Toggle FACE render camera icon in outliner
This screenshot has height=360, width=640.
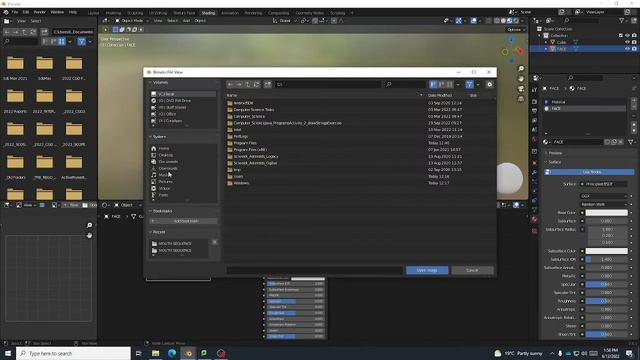pos(634,49)
